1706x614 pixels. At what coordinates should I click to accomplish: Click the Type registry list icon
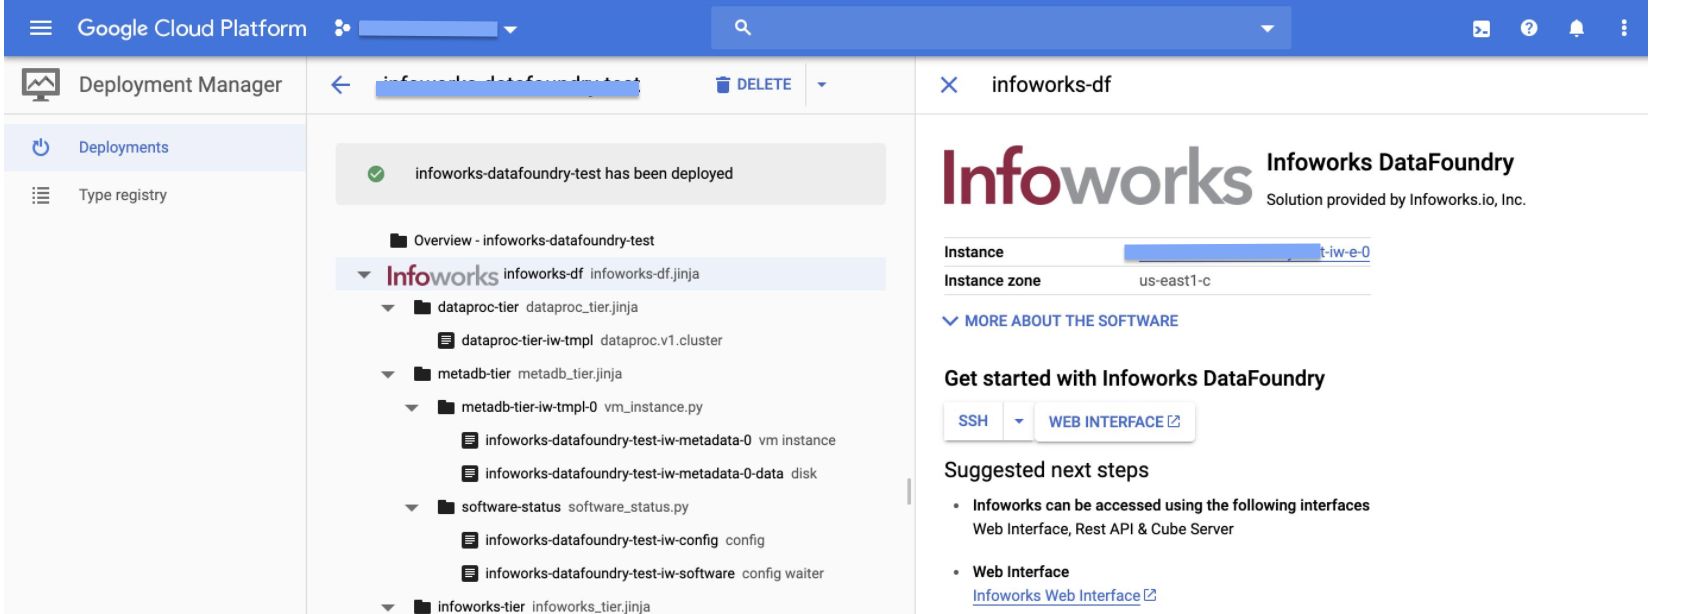point(41,195)
